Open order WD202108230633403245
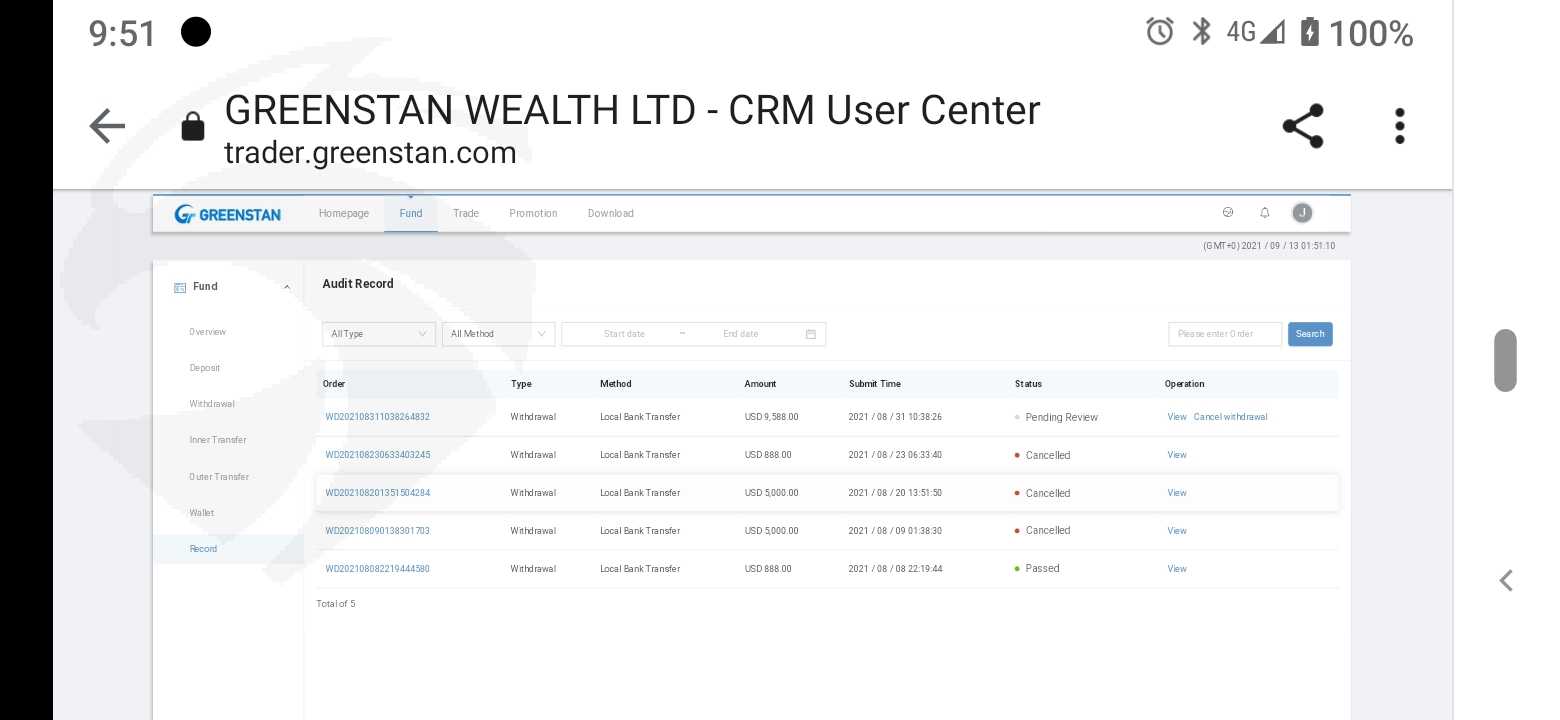Viewport: 1560px width, 720px height. click(377, 455)
